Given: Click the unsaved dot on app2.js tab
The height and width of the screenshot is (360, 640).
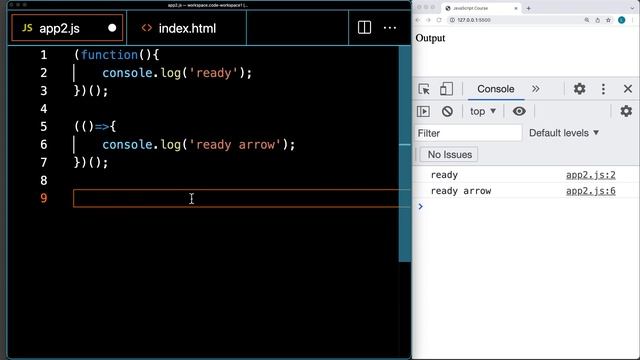Looking at the screenshot, I should (x=112, y=28).
